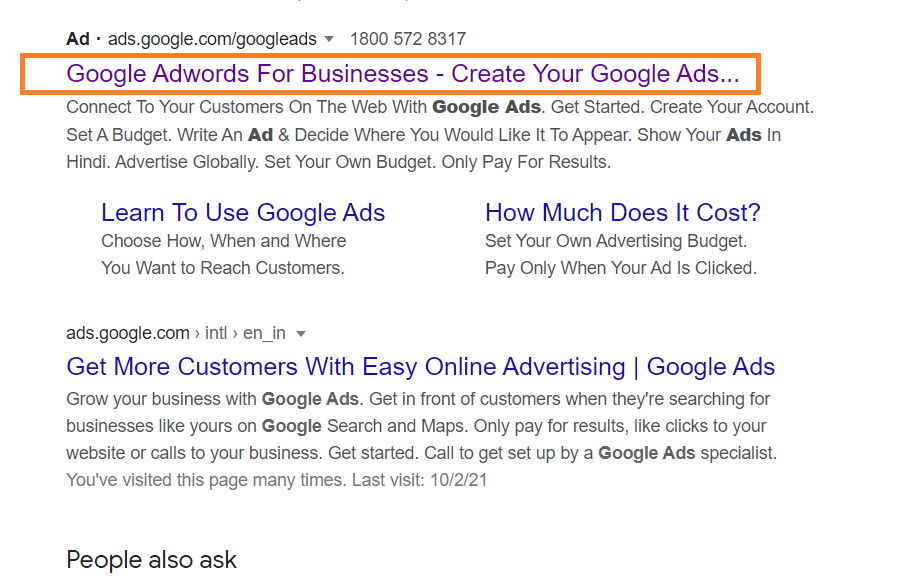Click the Choose How, When and Where description
The image size is (916, 582).
[223, 240]
